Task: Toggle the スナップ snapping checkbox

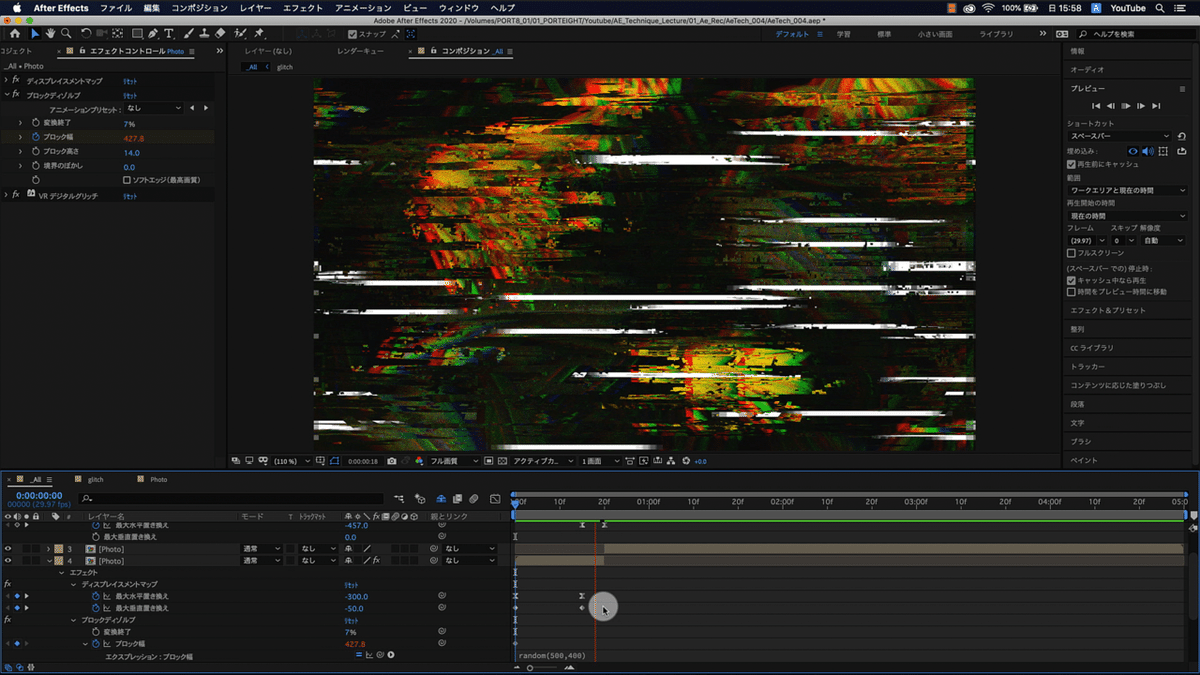Action: point(352,34)
